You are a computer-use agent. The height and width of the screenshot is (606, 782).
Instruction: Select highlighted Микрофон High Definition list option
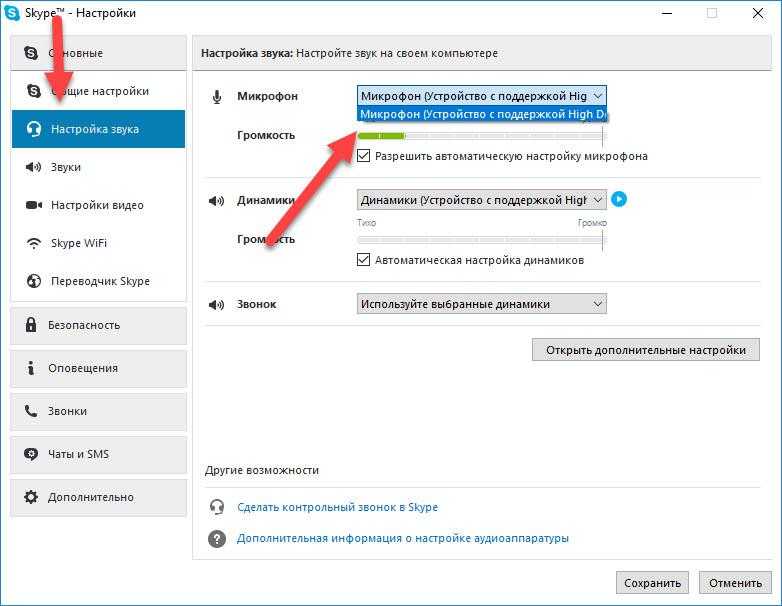pos(482,114)
